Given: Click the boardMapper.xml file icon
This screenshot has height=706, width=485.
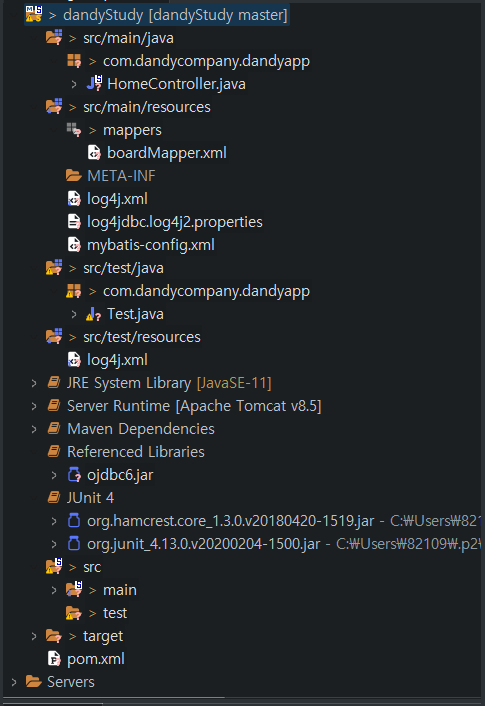Looking at the screenshot, I should click(x=94, y=153).
